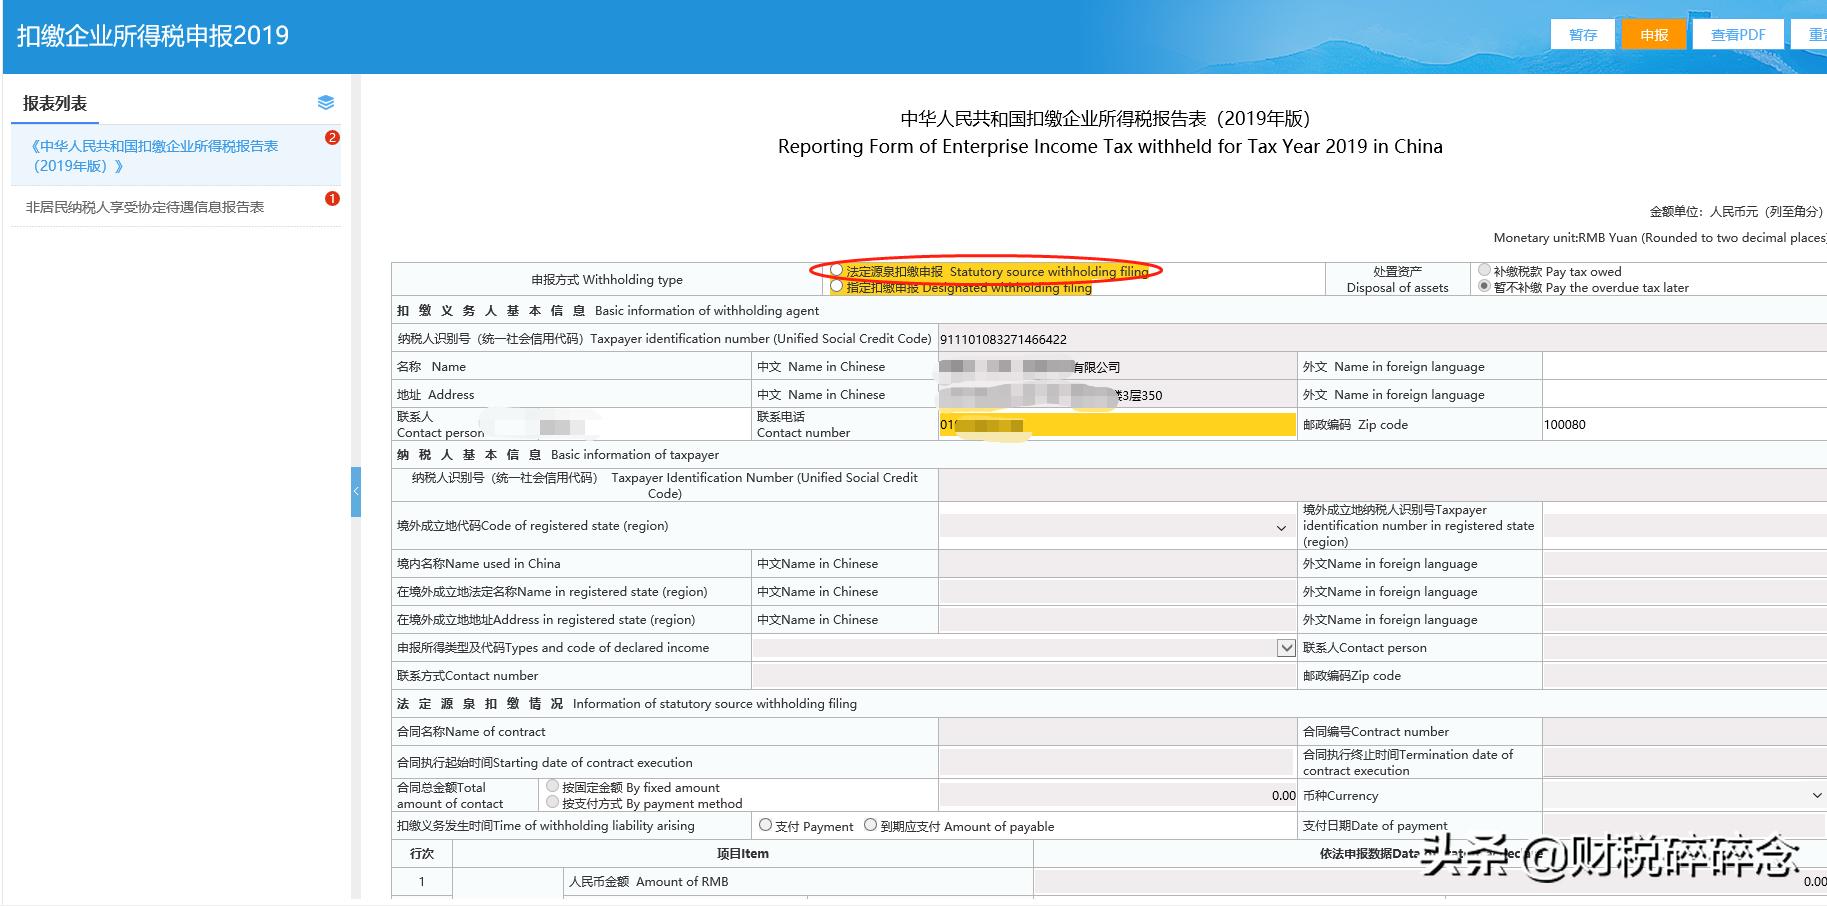
Task: Click Starting date of contract execution field
Action: (1117, 763)
